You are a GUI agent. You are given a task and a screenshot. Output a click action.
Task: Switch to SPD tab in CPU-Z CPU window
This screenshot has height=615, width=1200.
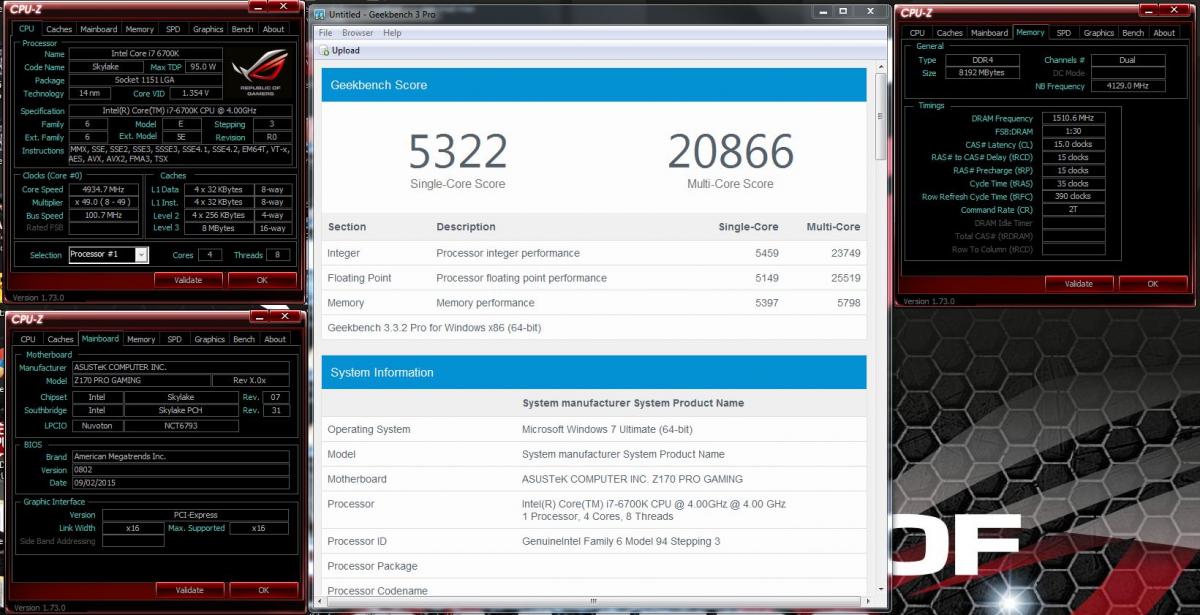[173, 29]
